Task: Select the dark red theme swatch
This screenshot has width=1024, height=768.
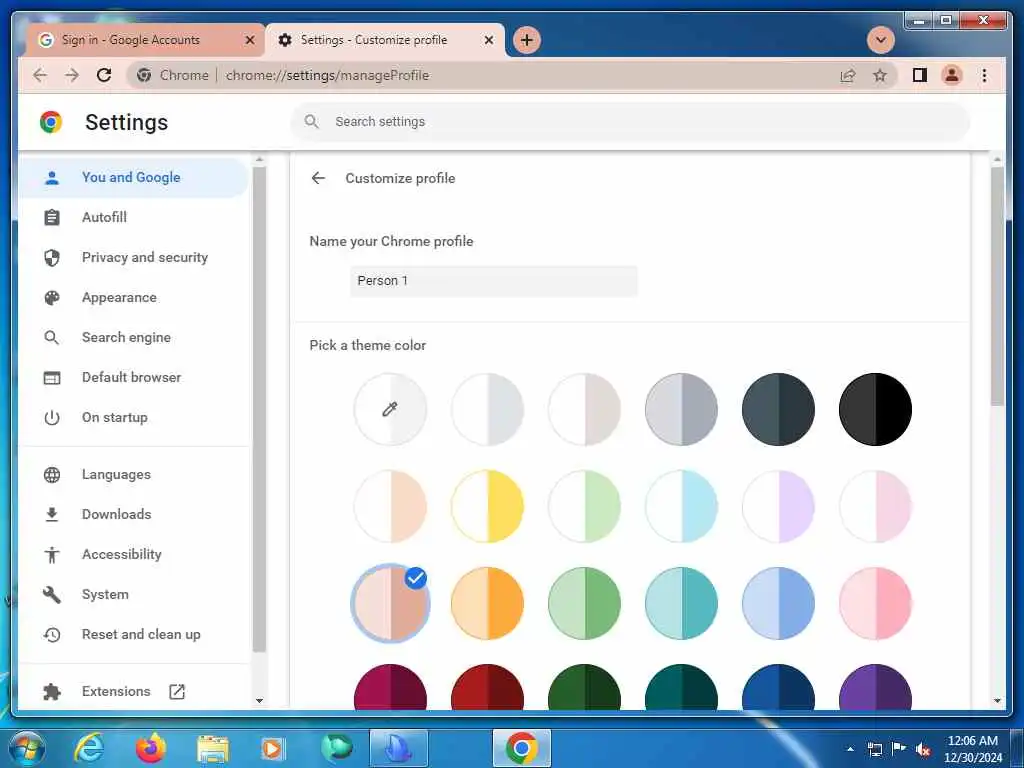Action: point(487,687)
